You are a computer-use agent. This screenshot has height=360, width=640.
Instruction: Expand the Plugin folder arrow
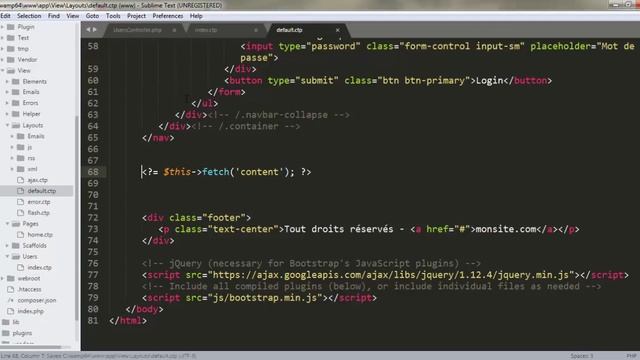(x=2, y=27)
